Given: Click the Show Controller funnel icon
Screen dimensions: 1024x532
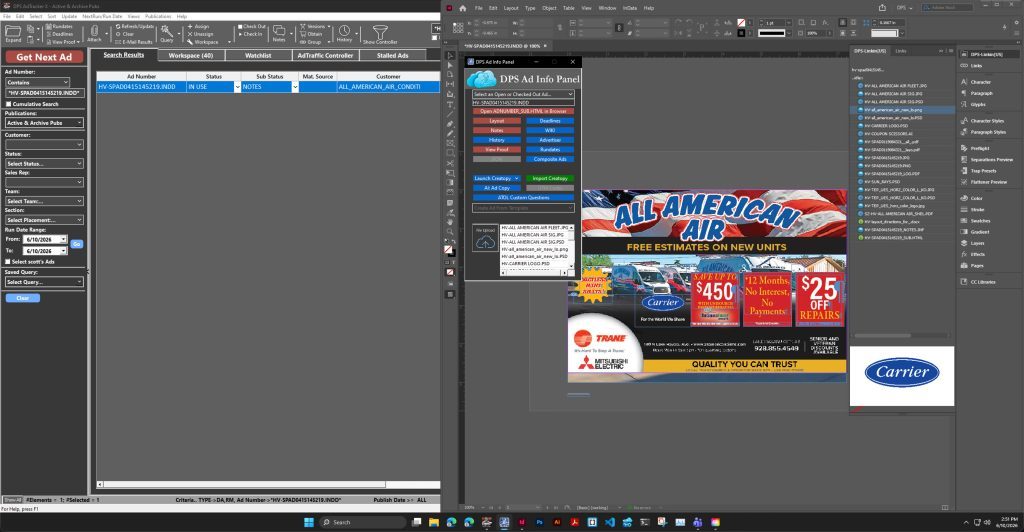Looking at the screenshot, I should [380, 31].
